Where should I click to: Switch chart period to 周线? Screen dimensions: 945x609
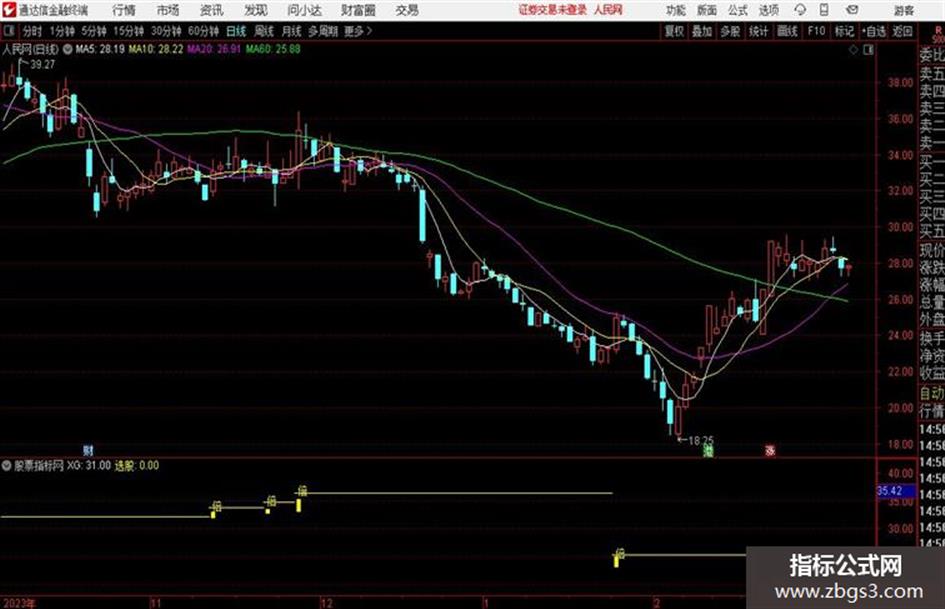(x=264, y=31)
